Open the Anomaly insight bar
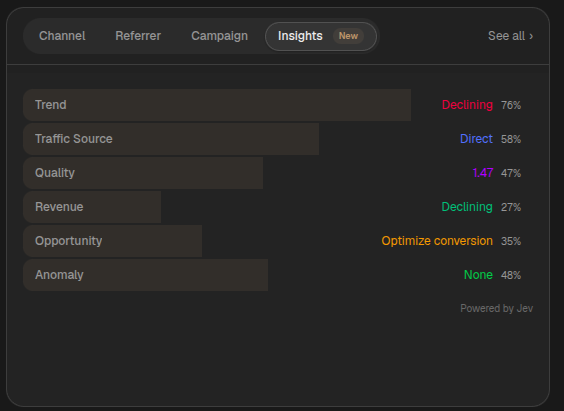564x411 pixels. click(x=146, y=275)
